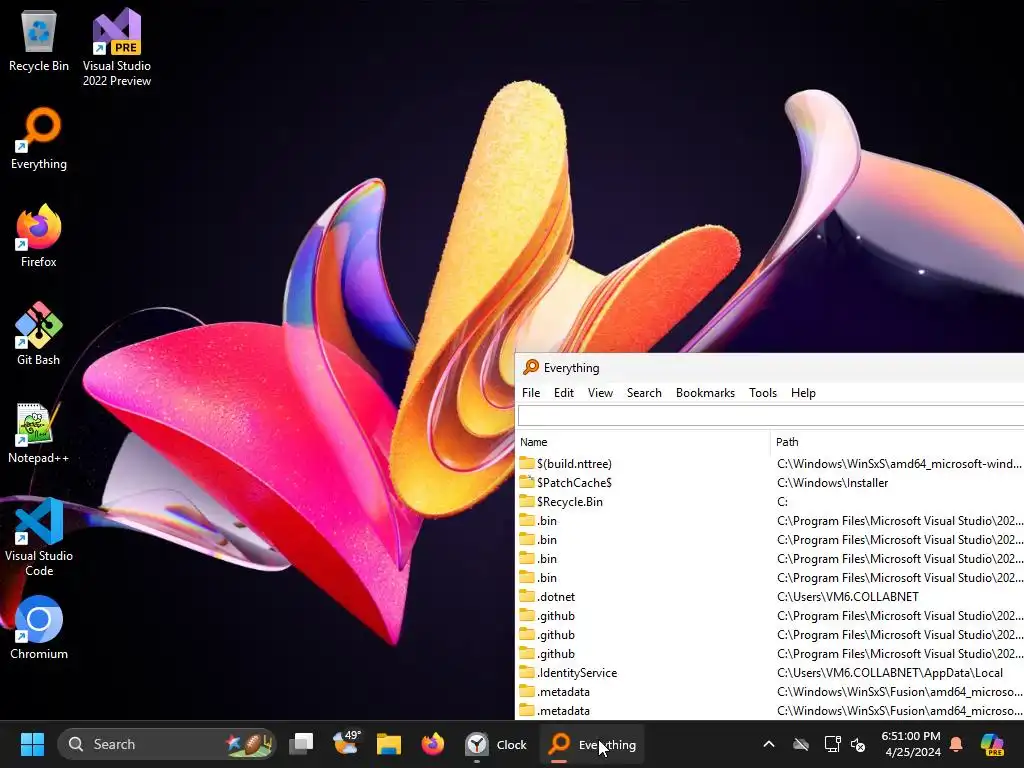The width and height of the screenshot is (1024, 768).
Task: Click the OneDrive sync tray icon
Action: pos(801,744)
